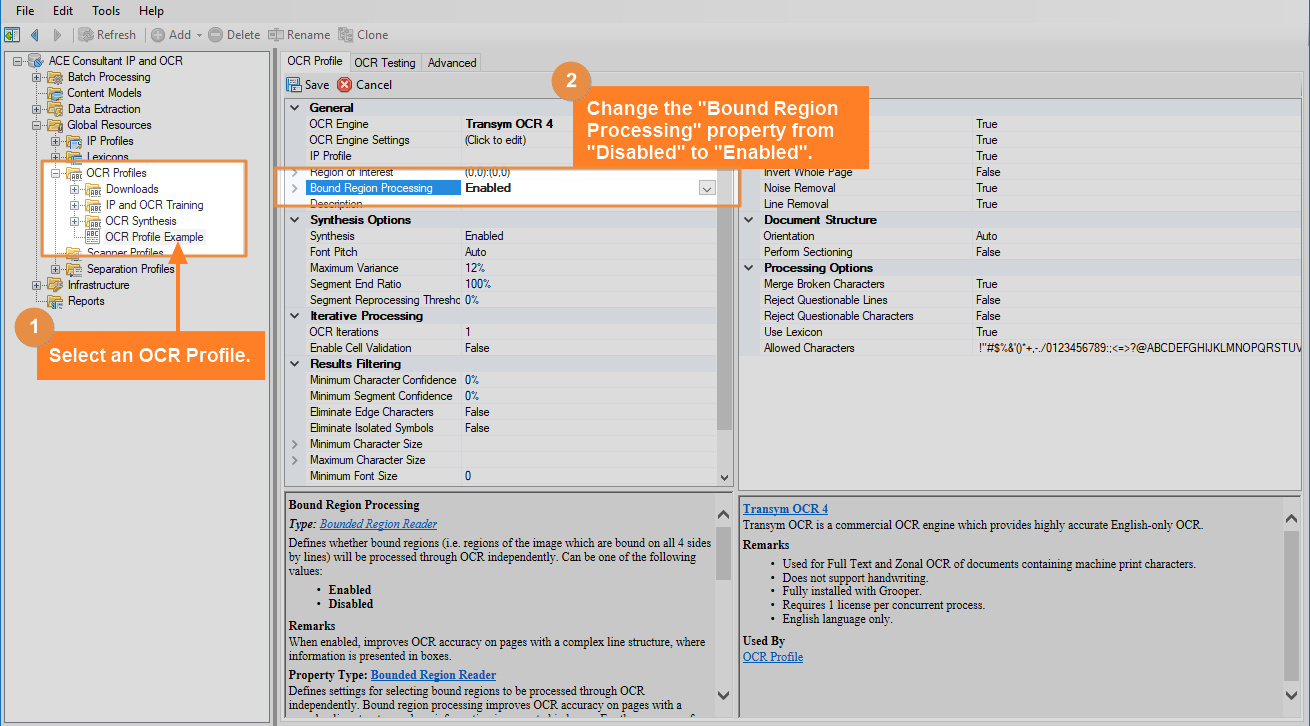Open the Bounded Region Reader link after Type
Image resolution: width=1310 pixels, height=726 pixels.
tap(378, 524)
